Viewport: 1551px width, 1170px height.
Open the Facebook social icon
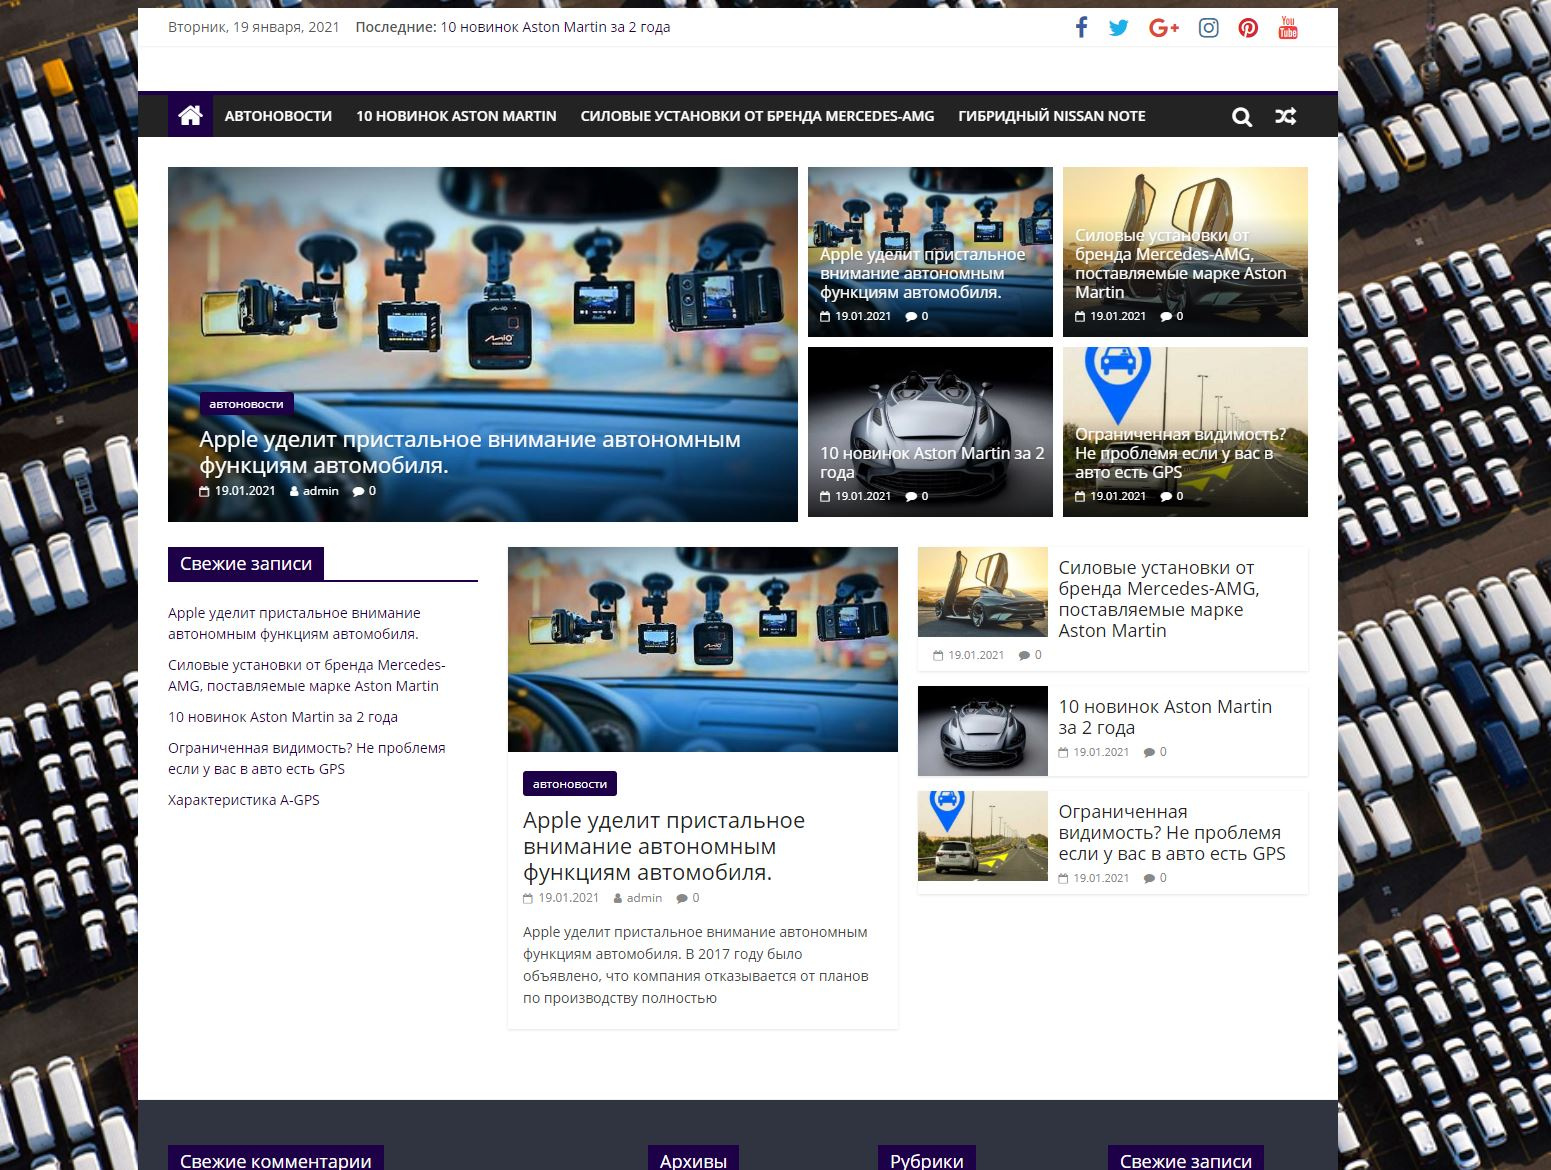point(1081,28)
